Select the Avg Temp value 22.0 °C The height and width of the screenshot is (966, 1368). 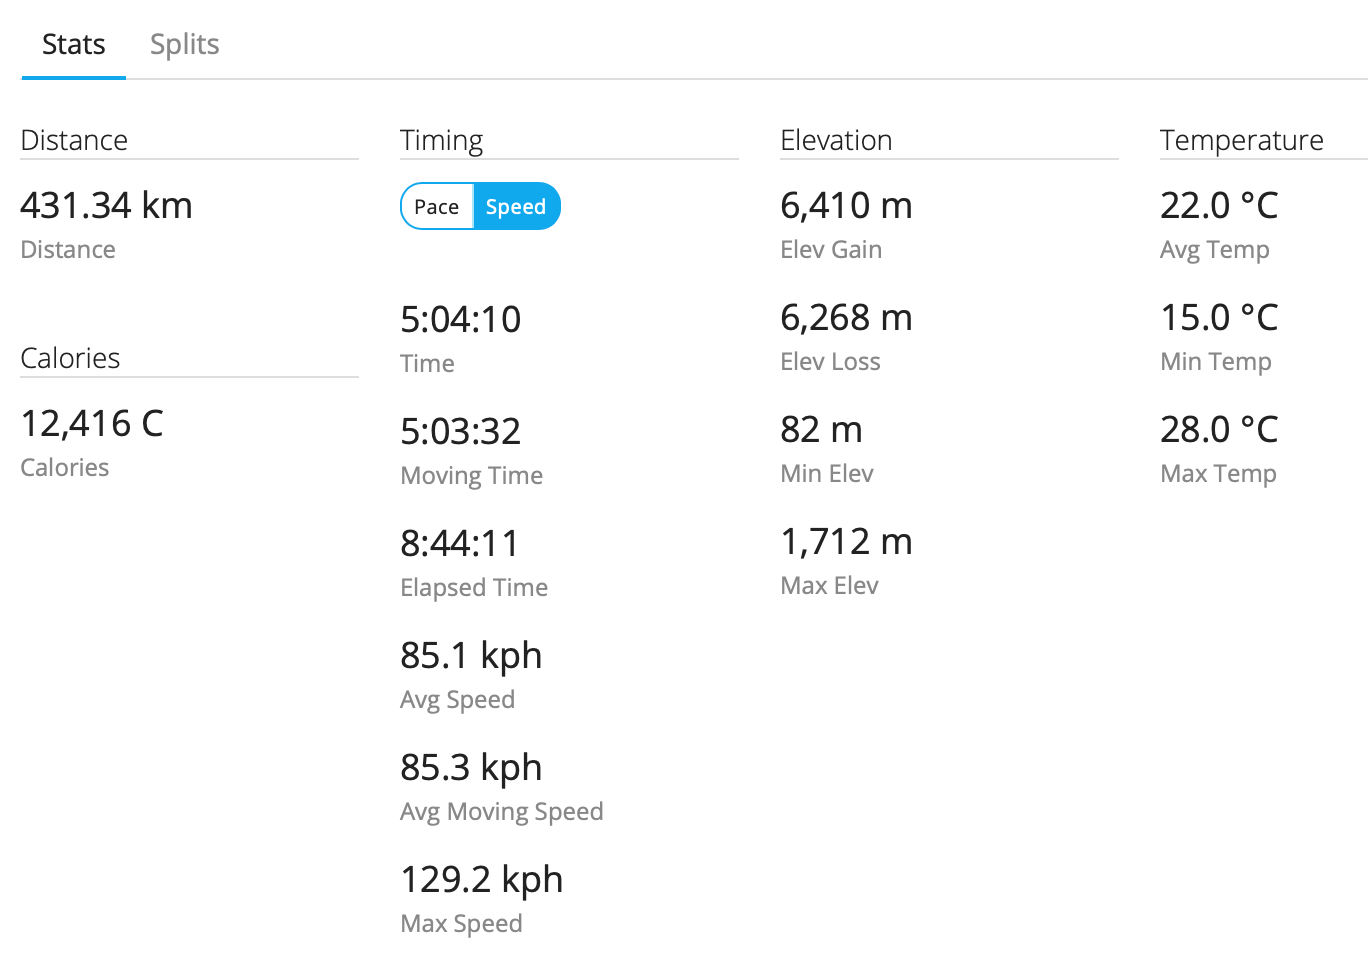coord(1218,206)
